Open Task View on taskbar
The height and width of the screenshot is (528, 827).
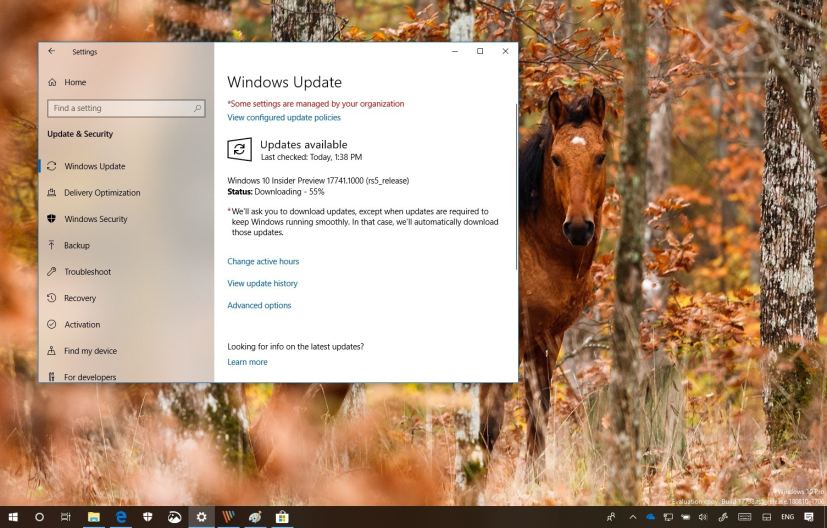[65, 517]
